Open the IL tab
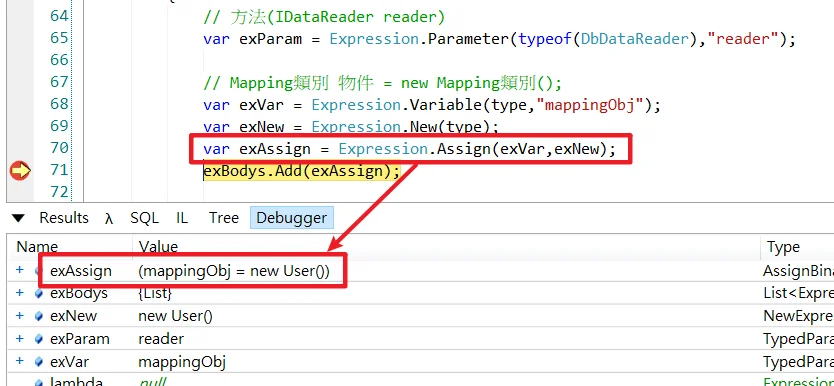834x386 pixels. (182, 218)
